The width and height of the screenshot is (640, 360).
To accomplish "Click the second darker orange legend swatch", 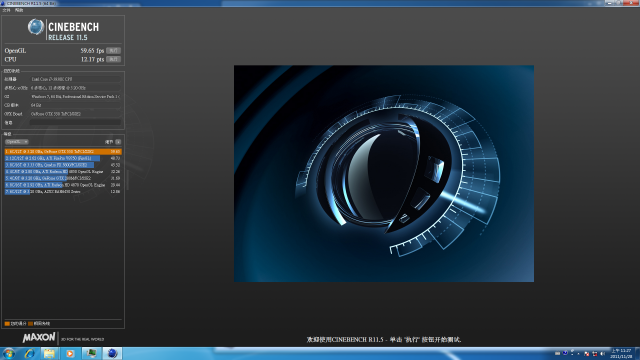I will (30, 324).
